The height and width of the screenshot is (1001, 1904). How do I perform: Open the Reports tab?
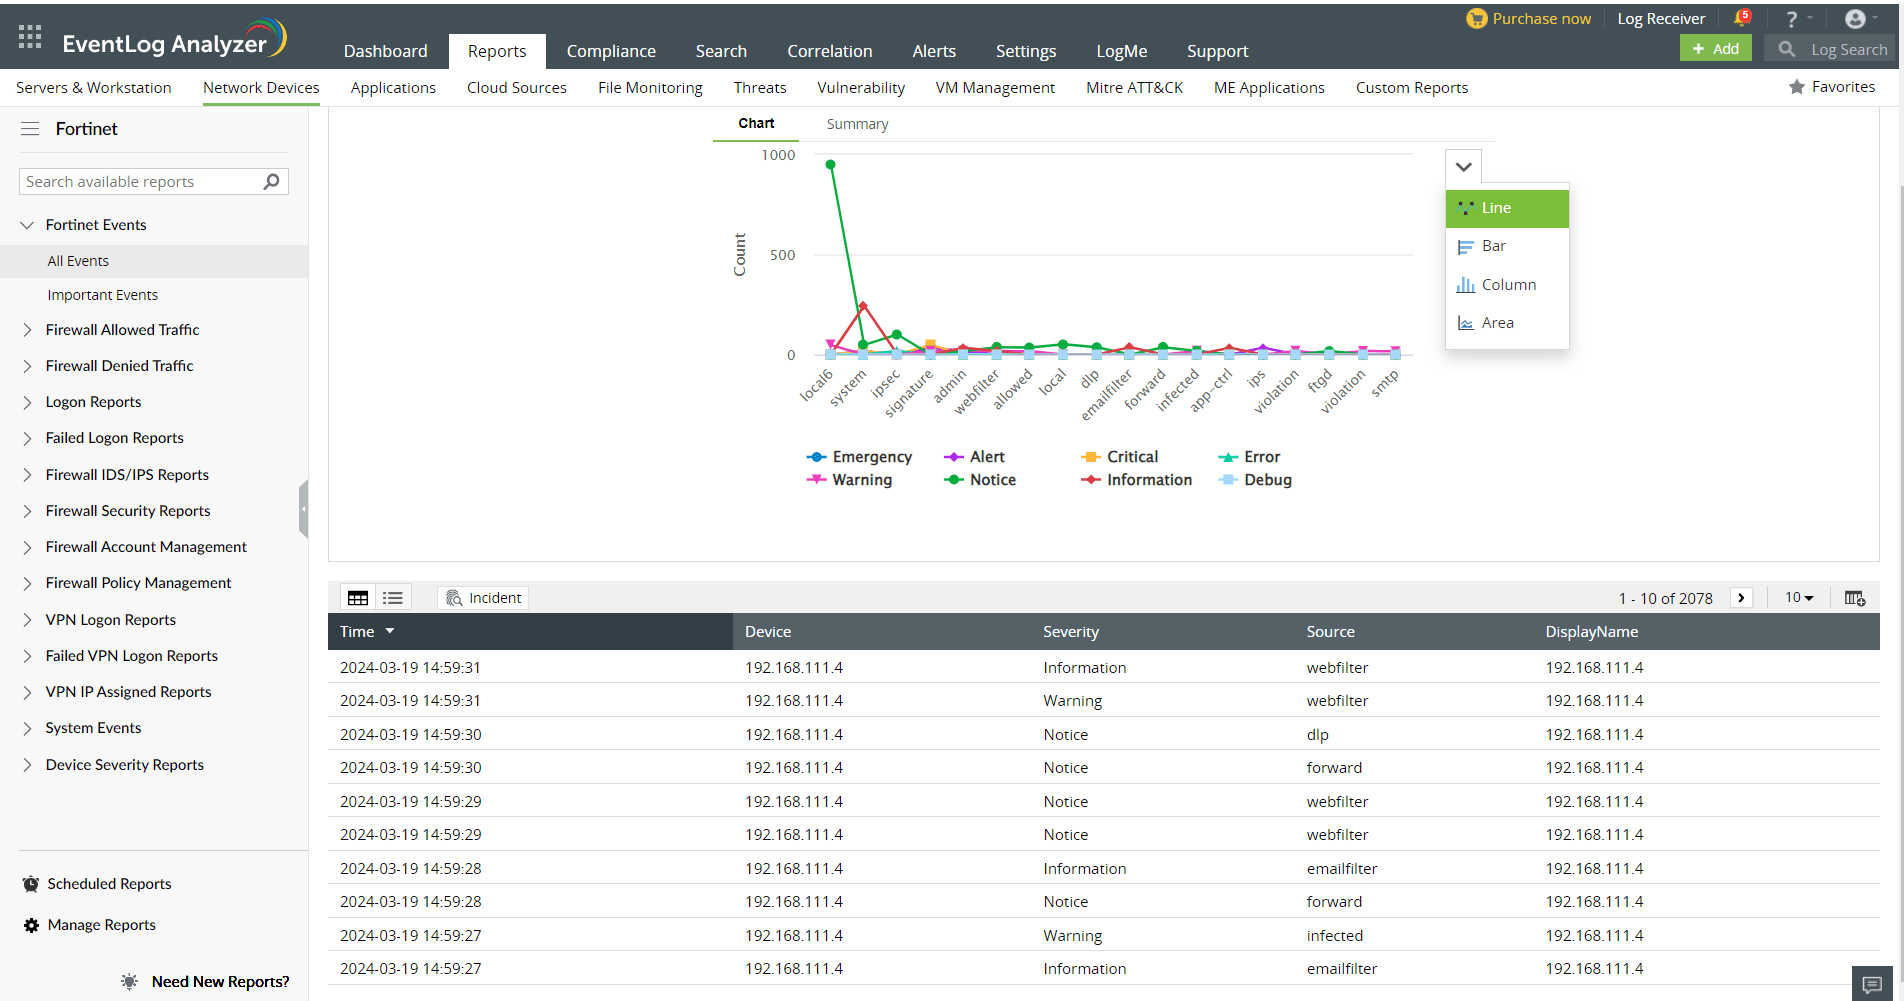coord(497,51)
